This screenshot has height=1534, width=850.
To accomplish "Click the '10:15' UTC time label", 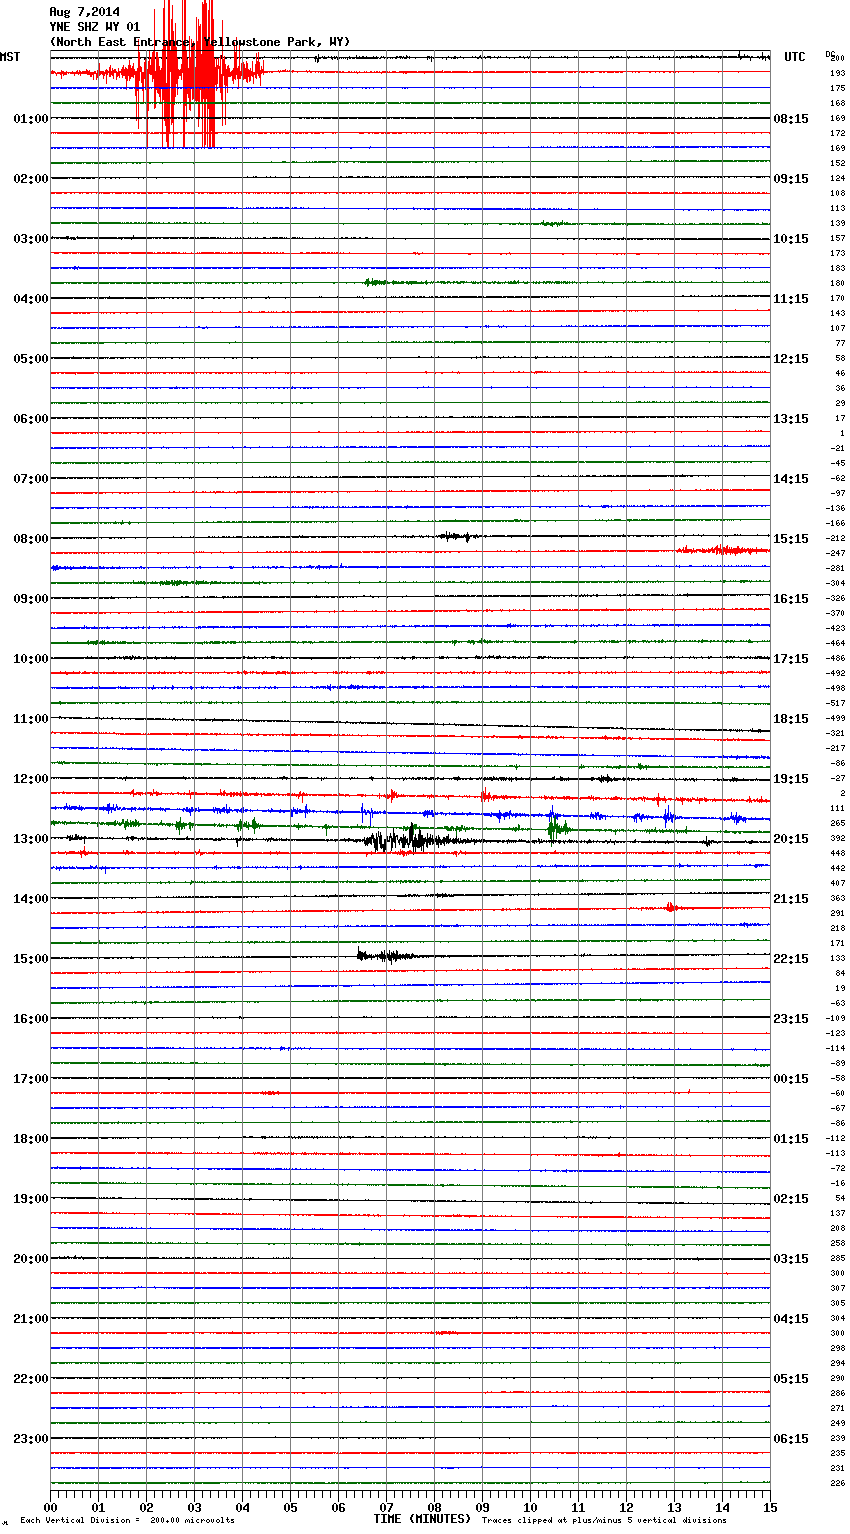I will [791, 239].
